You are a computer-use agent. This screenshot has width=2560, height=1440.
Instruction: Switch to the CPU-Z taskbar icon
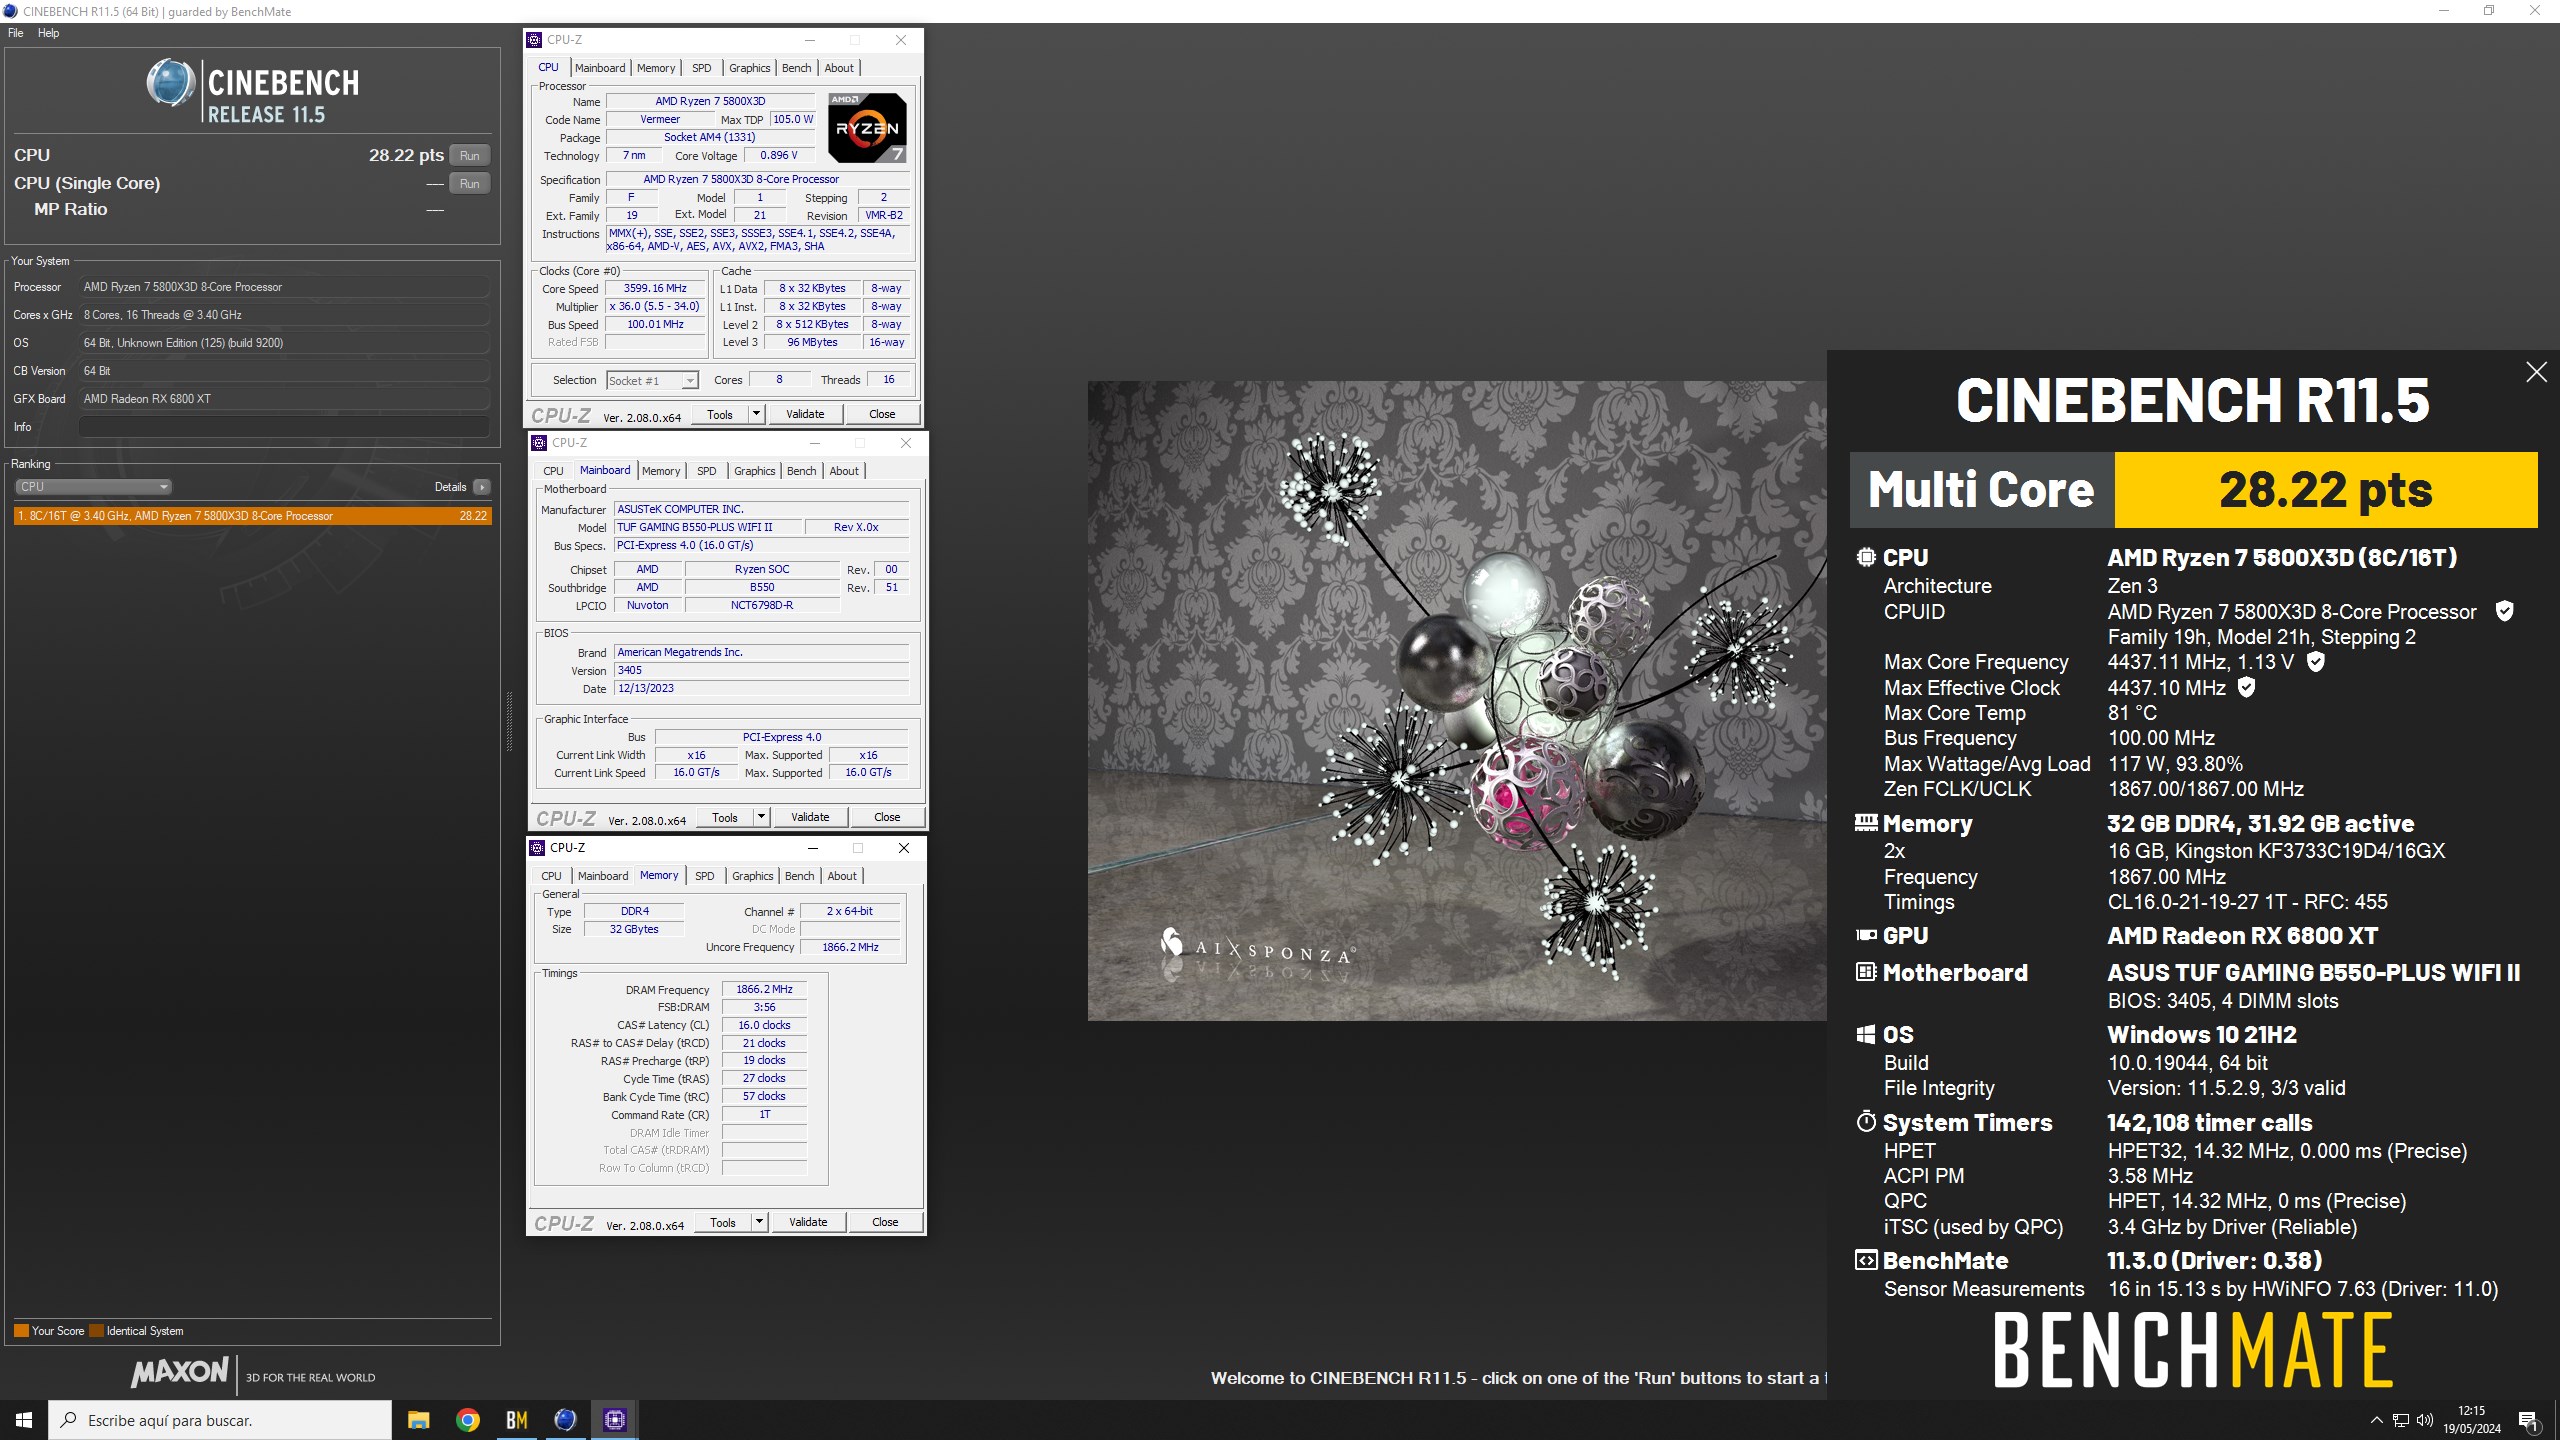(x=614, y=1420)
